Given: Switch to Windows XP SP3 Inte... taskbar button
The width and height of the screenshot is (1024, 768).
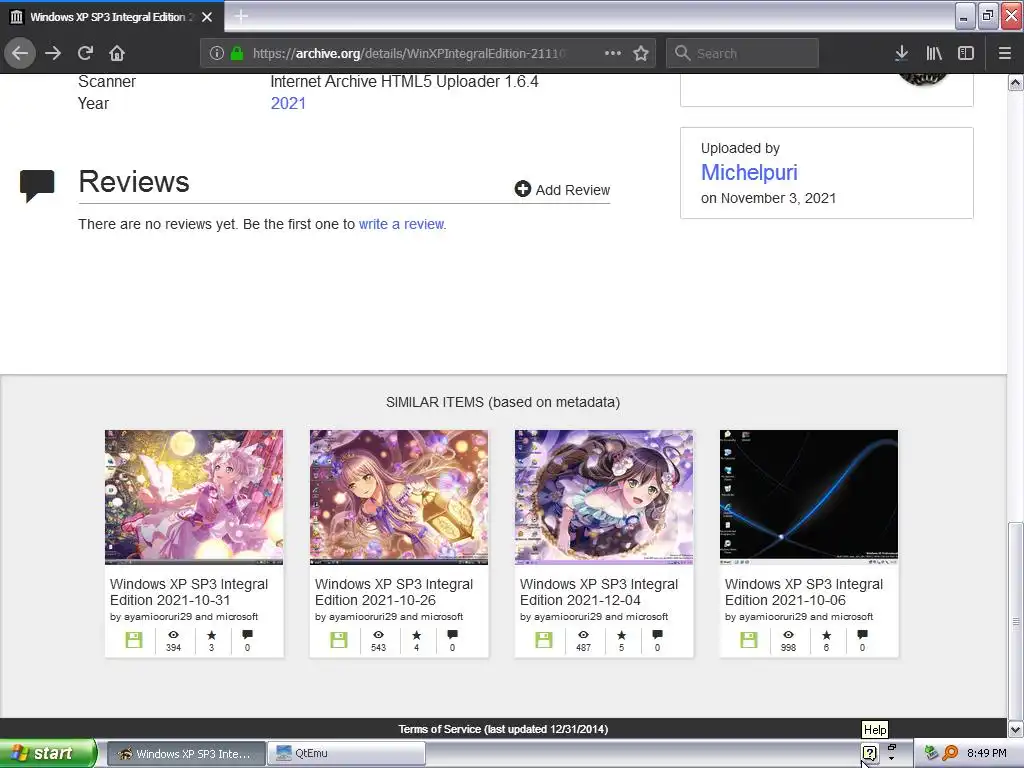Looking at the screenshot, I should click(187, 754).
